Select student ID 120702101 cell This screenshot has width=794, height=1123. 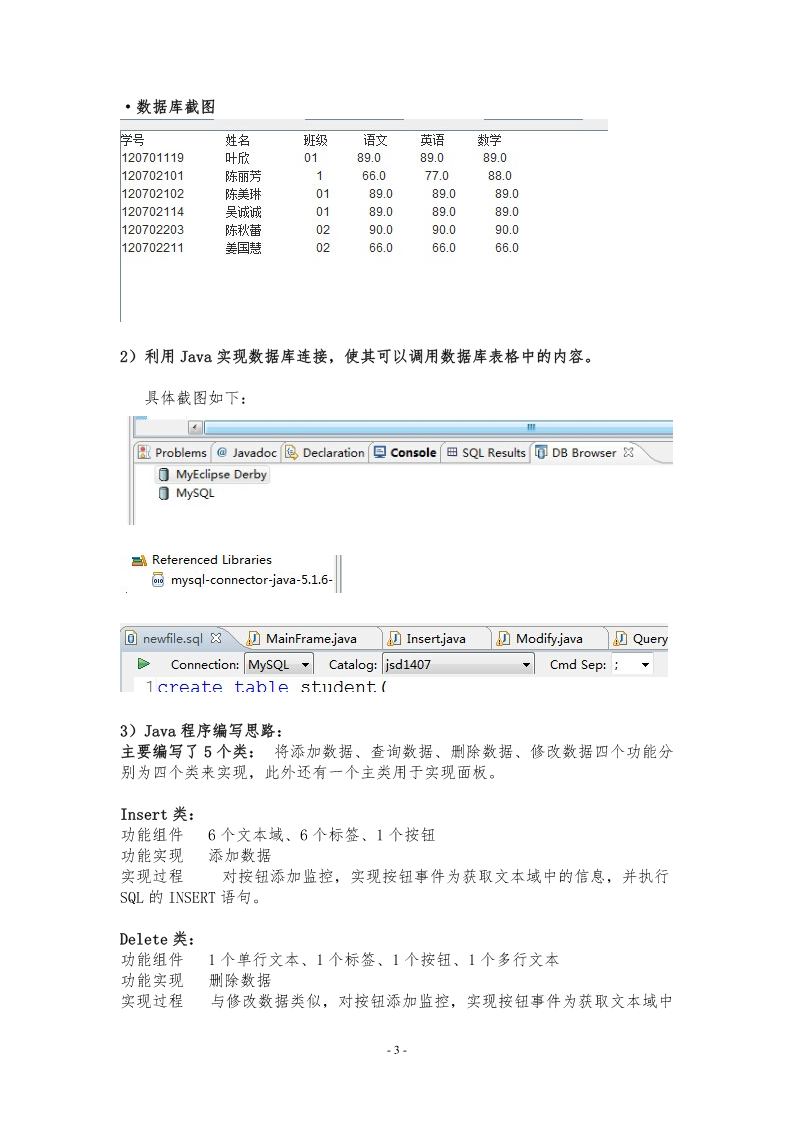tap(152, 176)
